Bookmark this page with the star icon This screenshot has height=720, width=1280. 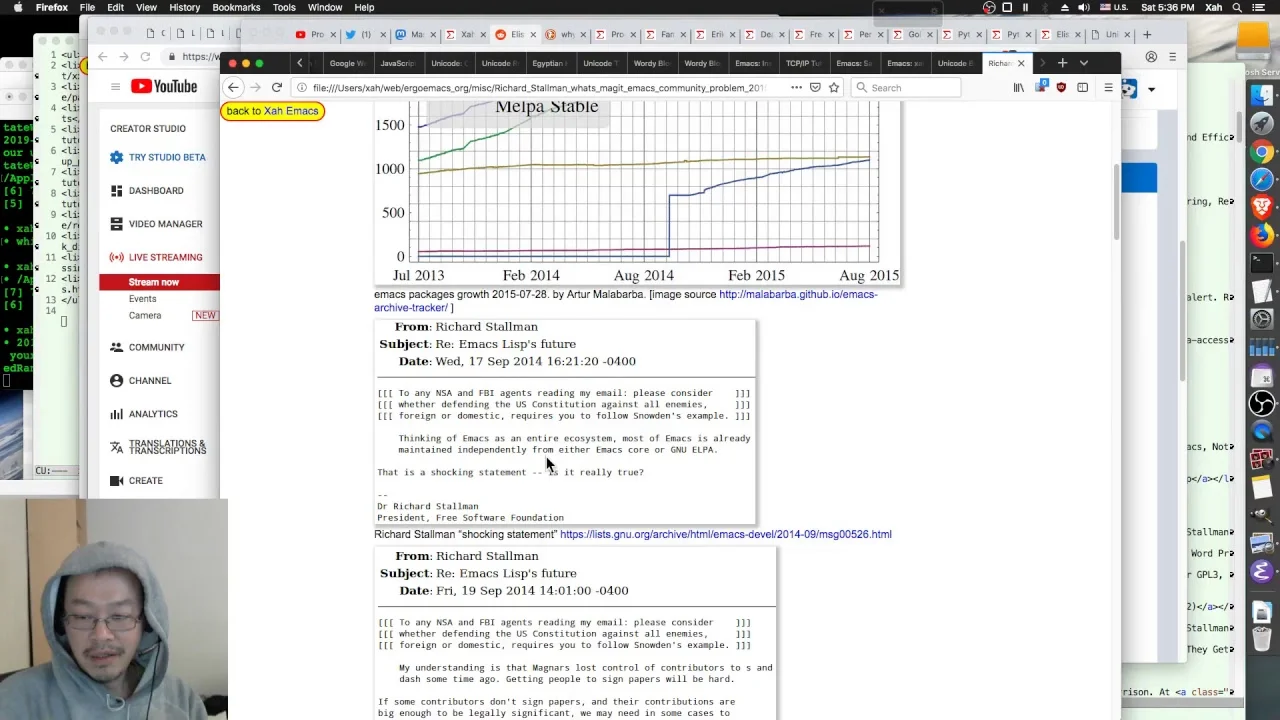pos(834,88)
